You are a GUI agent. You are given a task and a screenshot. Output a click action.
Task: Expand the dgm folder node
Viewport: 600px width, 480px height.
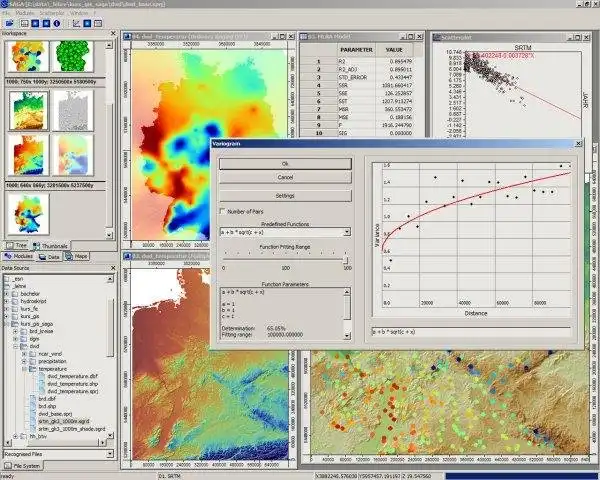tap(15, 339)
